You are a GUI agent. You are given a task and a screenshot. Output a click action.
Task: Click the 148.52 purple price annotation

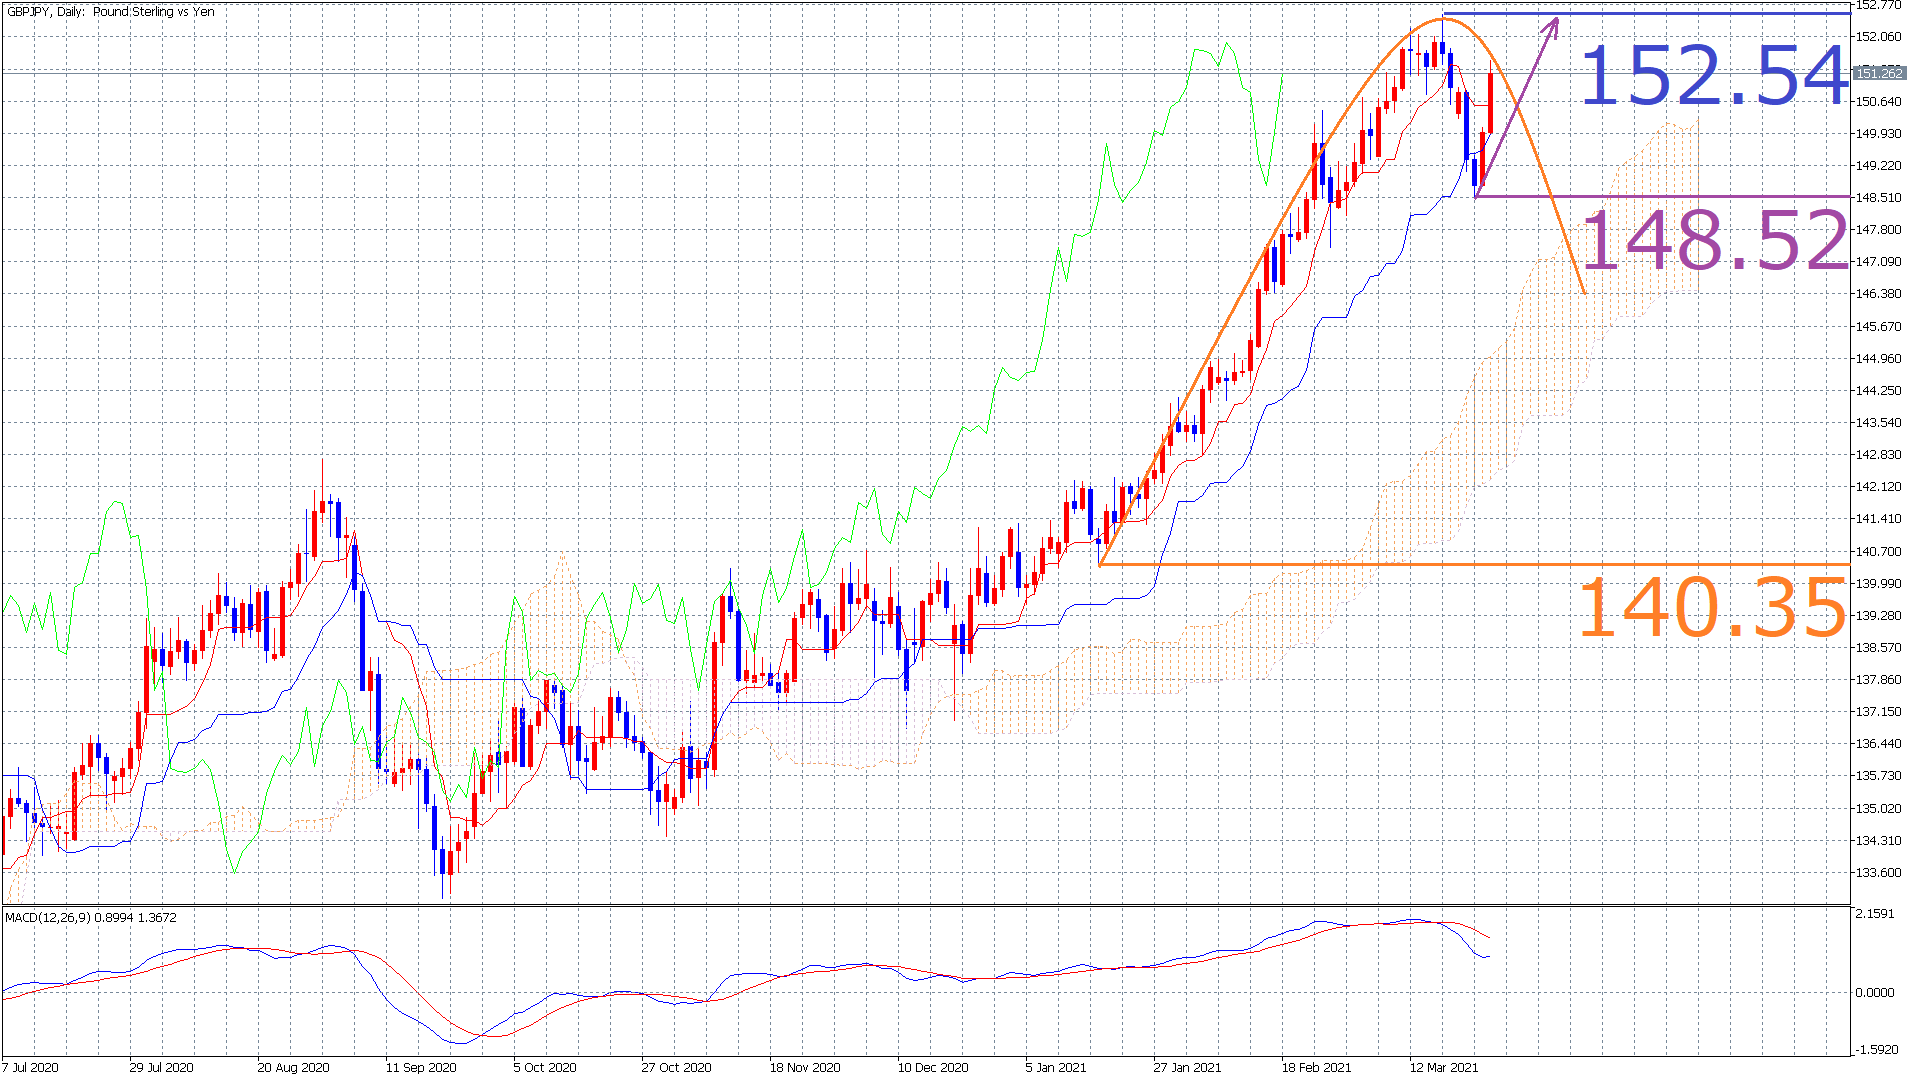pos(1714,240)
